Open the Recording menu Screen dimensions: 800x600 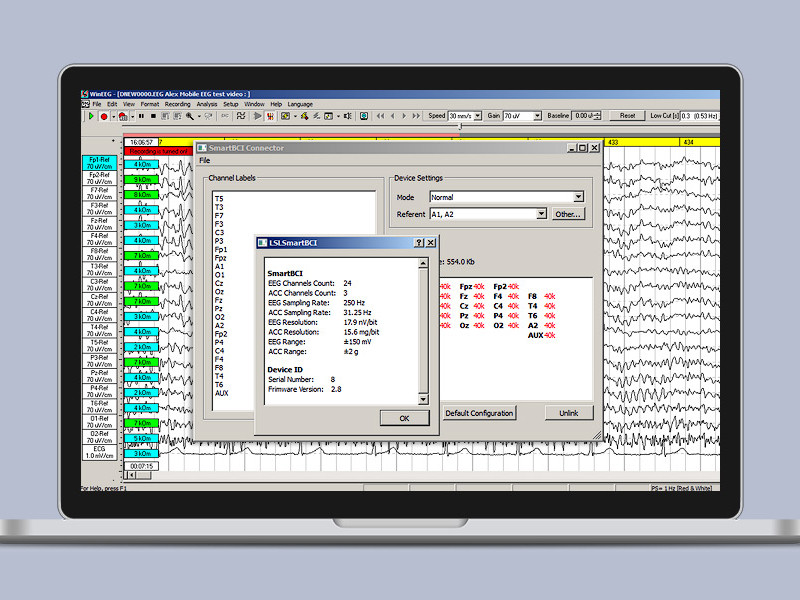tap(177, 104)
